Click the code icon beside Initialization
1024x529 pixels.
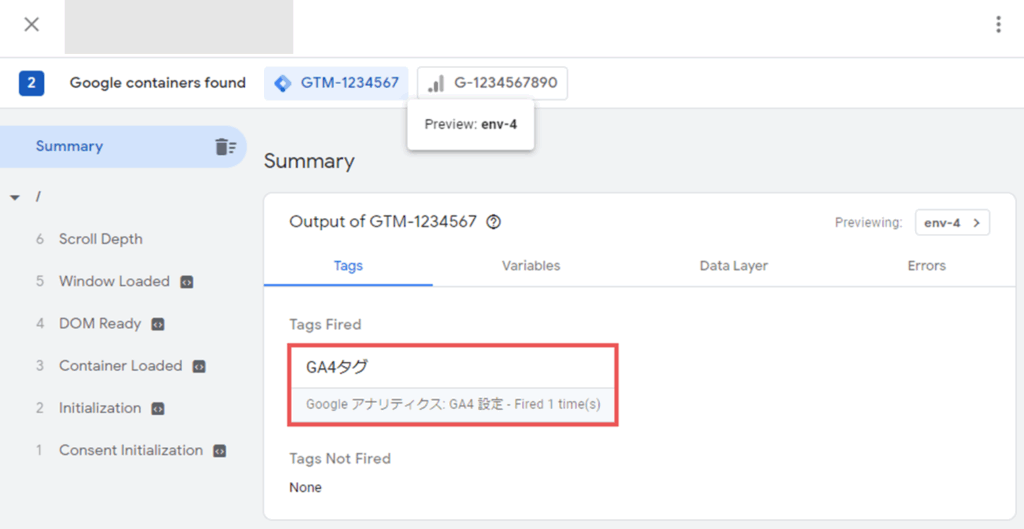157,409
